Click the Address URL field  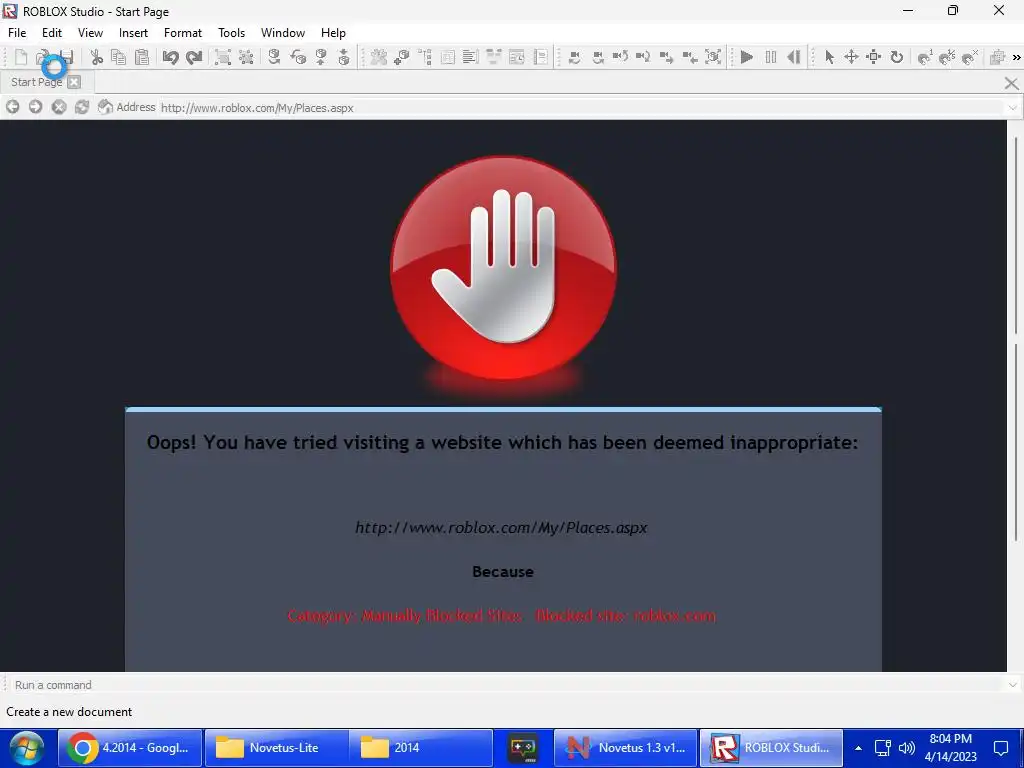(x=581, y=108)
